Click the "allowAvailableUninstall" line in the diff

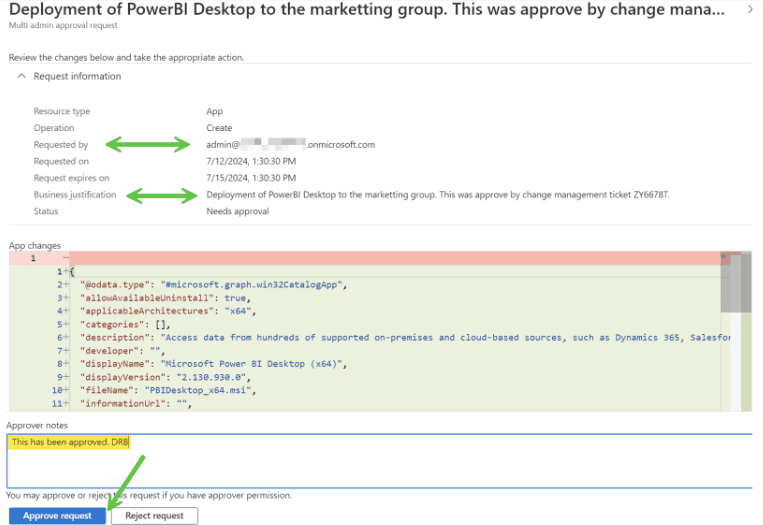[164, 298]
